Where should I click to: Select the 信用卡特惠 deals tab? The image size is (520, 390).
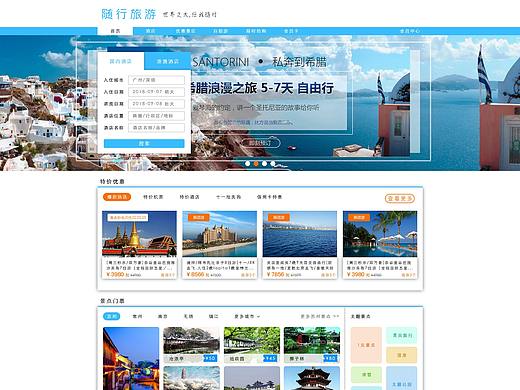point(269,197)
